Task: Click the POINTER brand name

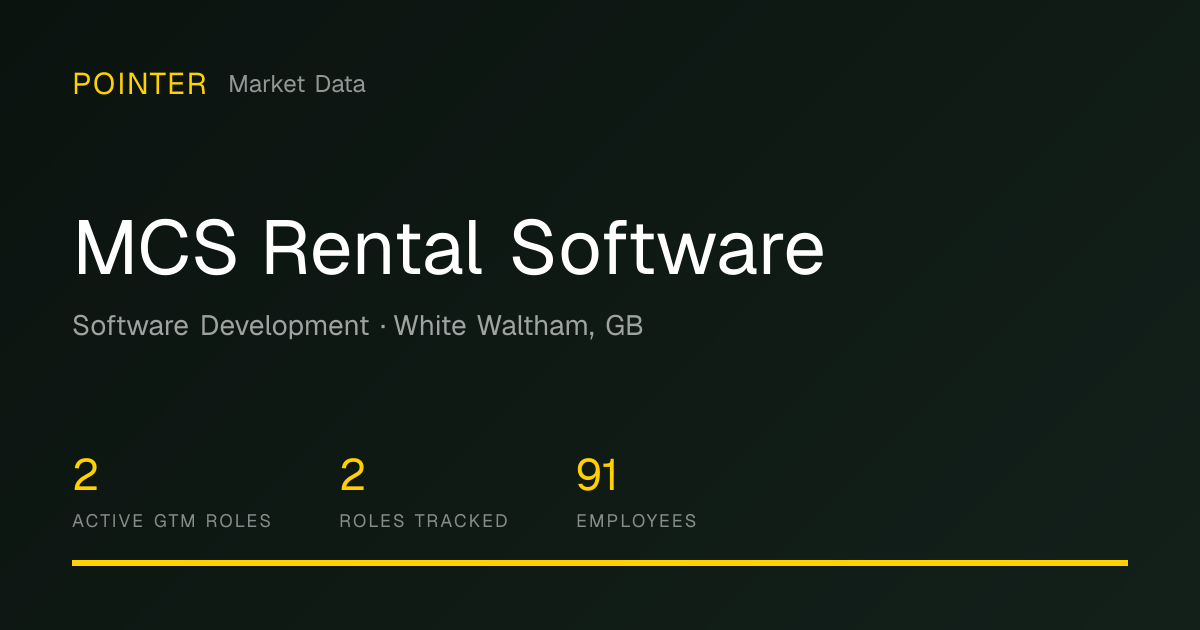Action: [x=140, y=84]
